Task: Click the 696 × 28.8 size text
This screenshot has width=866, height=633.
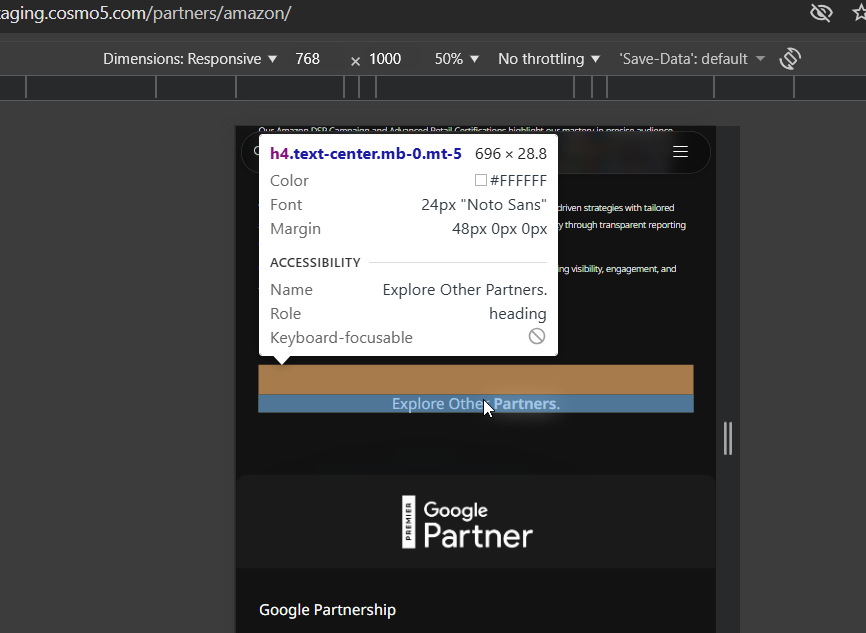Action: [x=511, y=154]
